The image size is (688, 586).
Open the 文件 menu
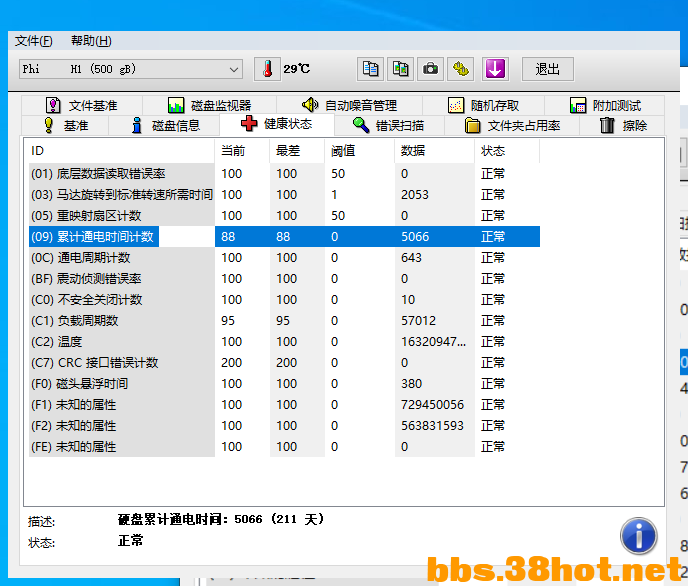click(33, 41)
